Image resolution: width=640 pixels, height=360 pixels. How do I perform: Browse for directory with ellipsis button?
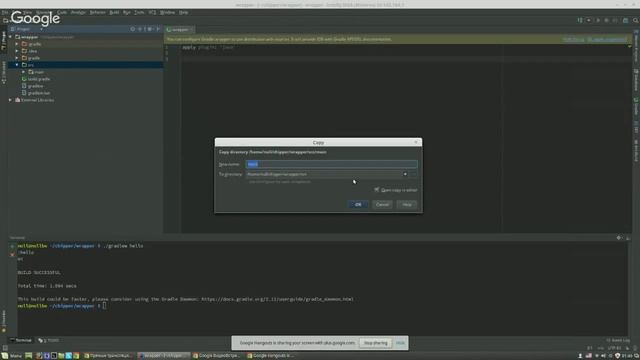coord(413,174)
